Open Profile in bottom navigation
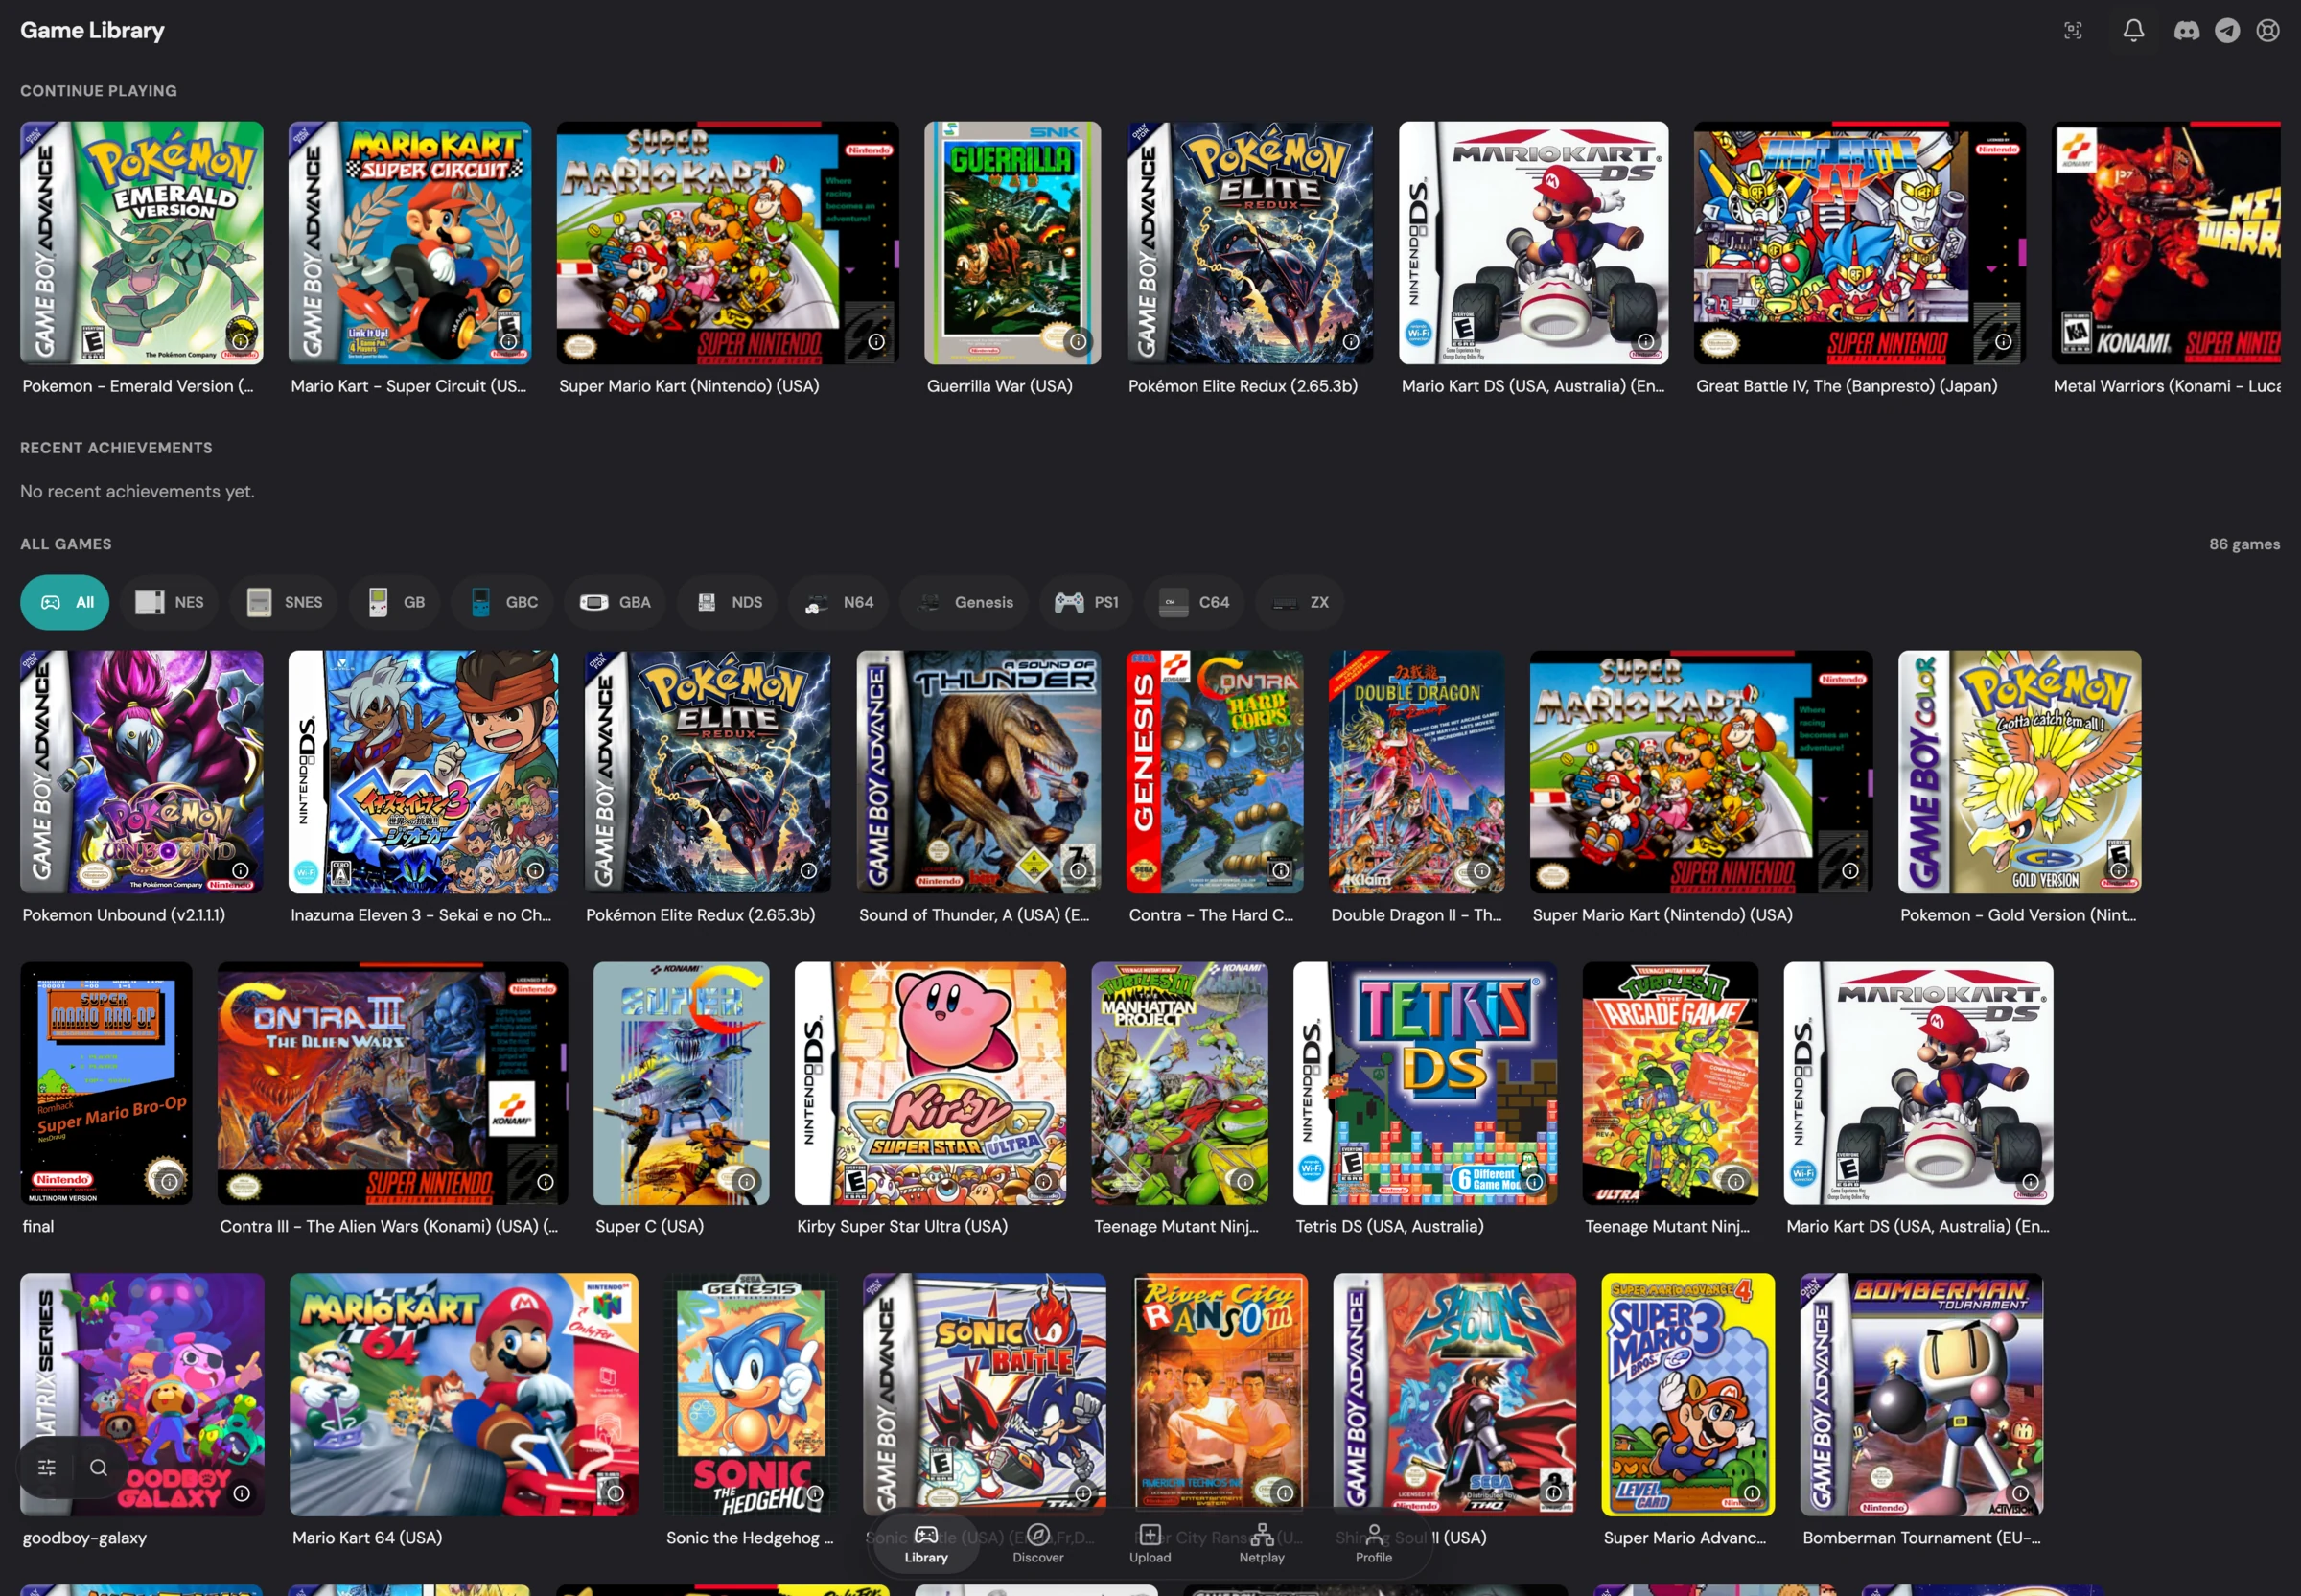 (x=1374, y=1544)
